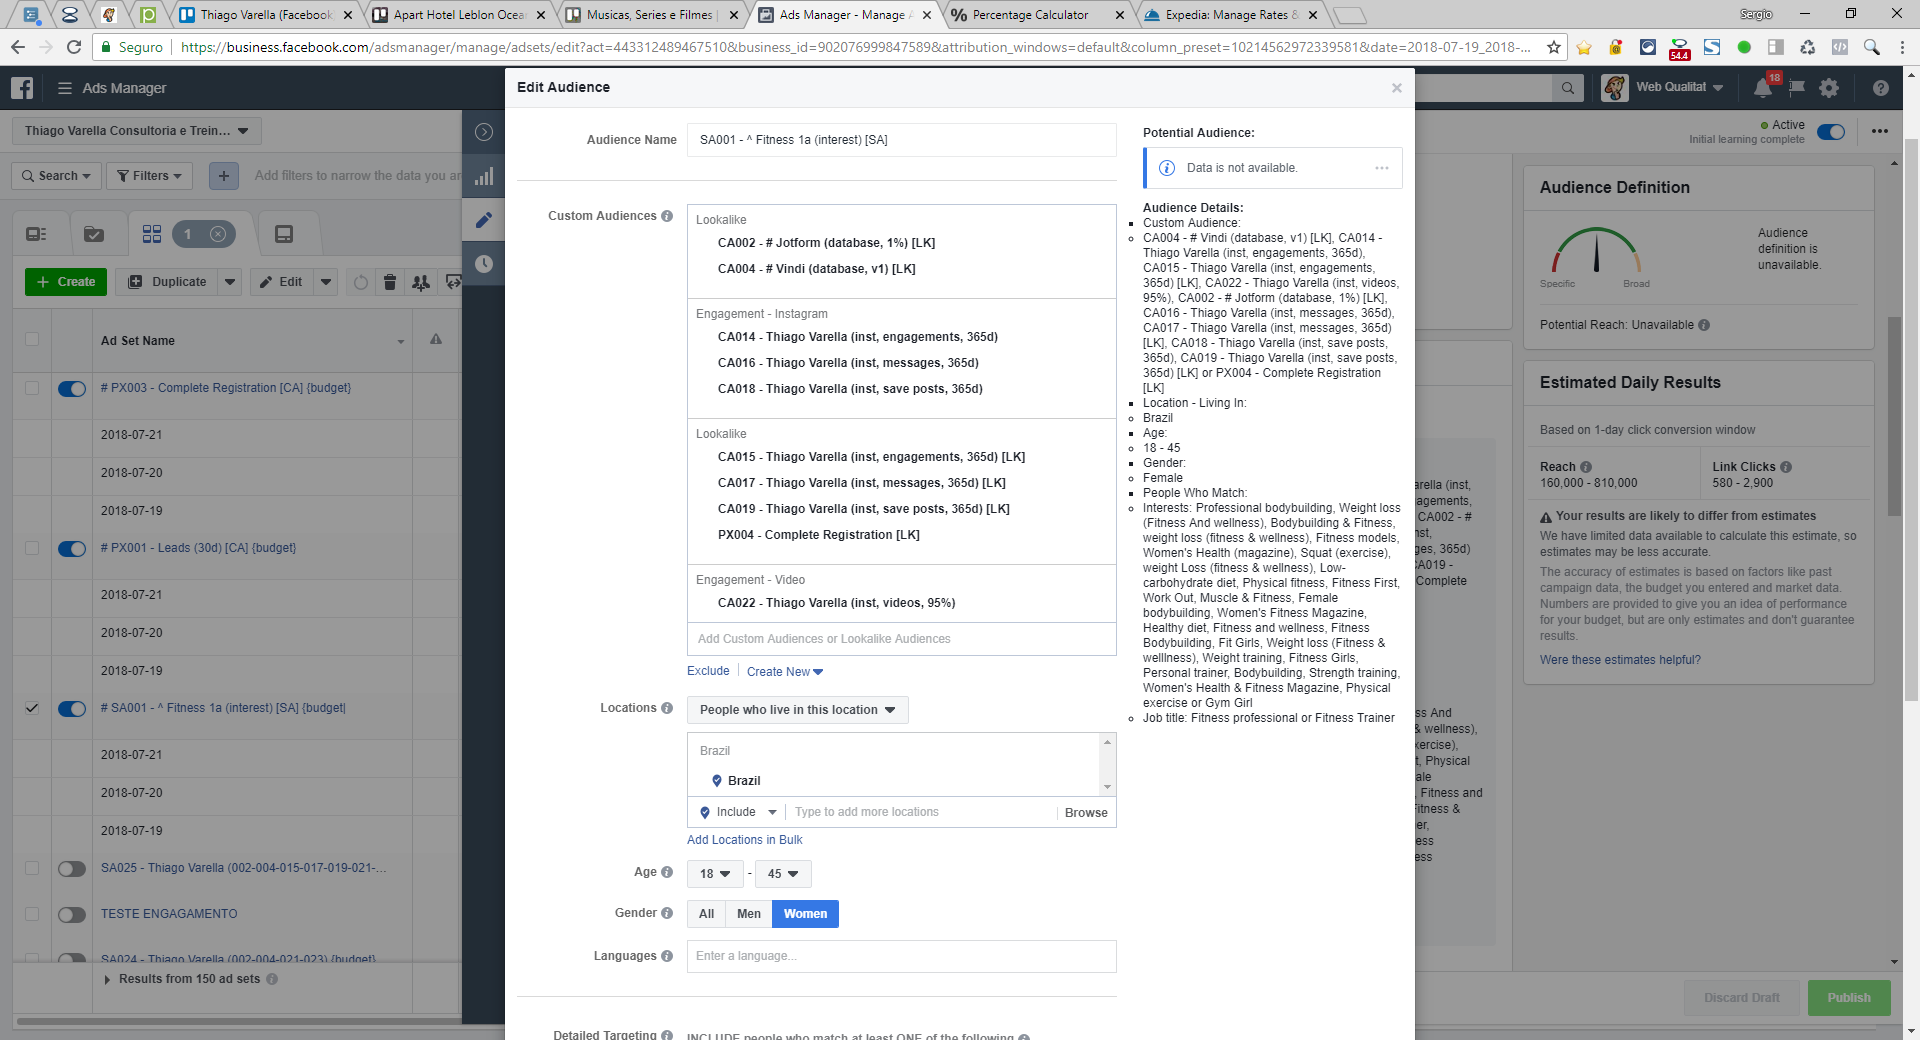
Task: Open the notifications bell icon
Action: 1763,88
